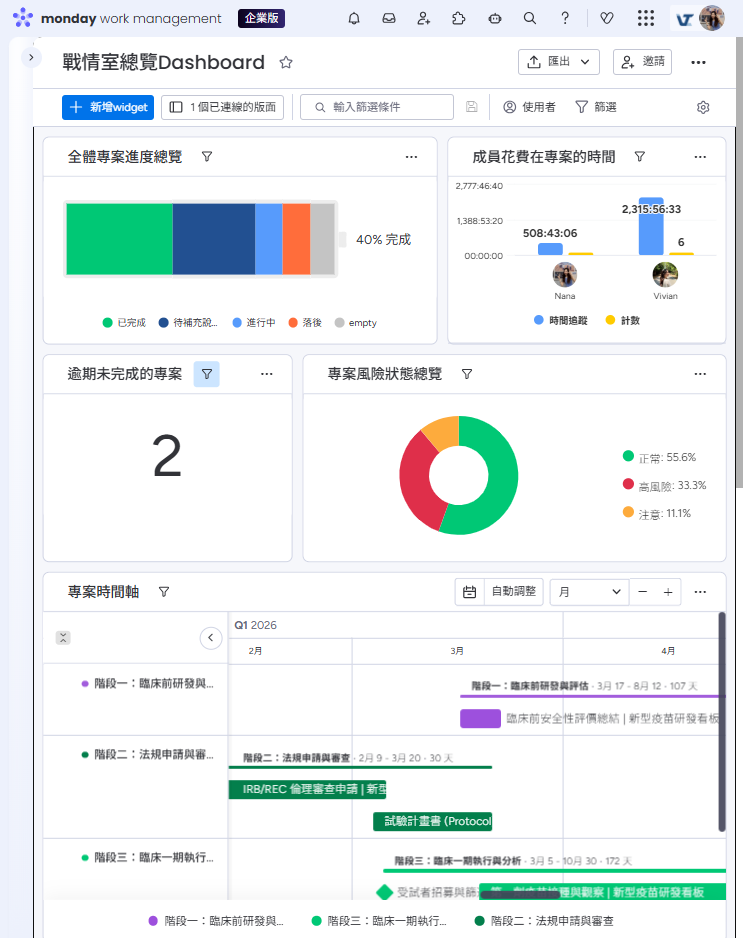743x938 pixels.
Task: Toggle 已完成 legend in progress widget
Action: 124,323
